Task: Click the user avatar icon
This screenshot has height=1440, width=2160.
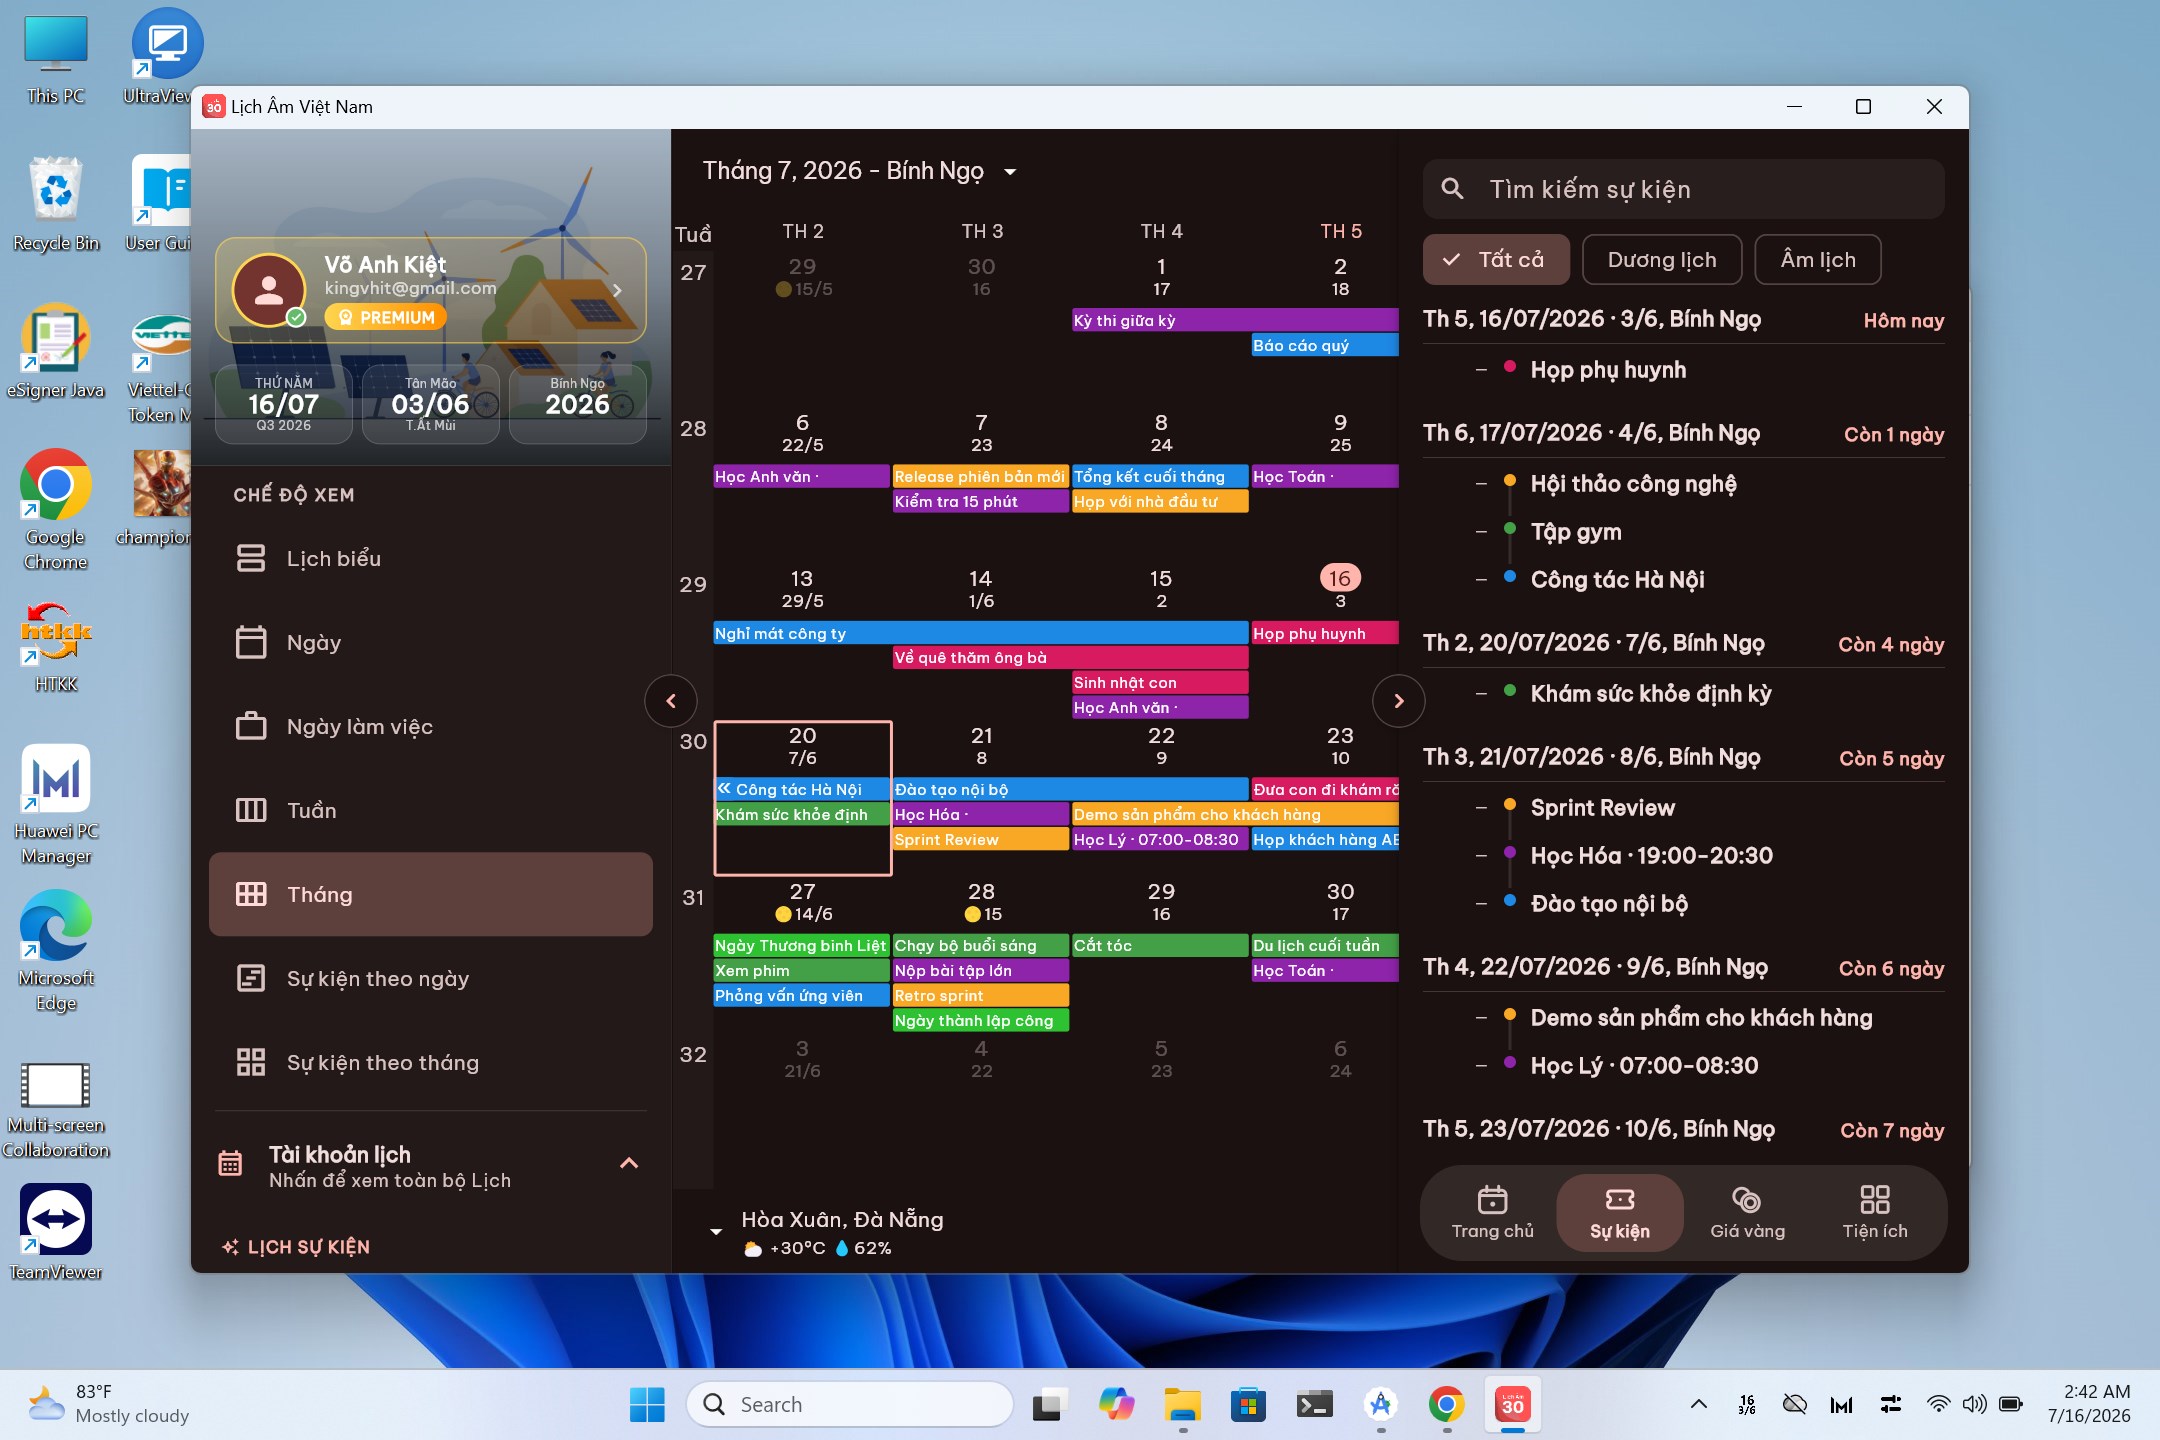Action: (268, 290)
